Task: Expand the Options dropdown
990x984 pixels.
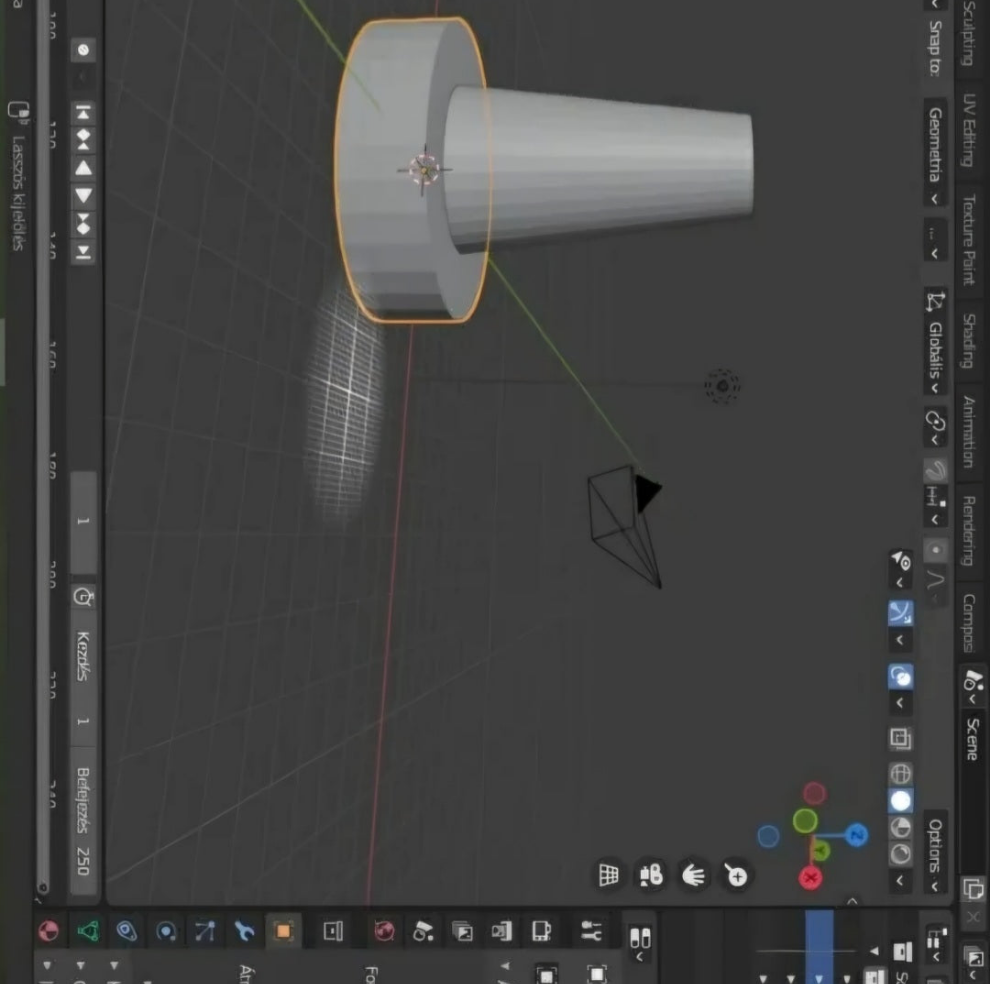Action: (x=935, y=853)
